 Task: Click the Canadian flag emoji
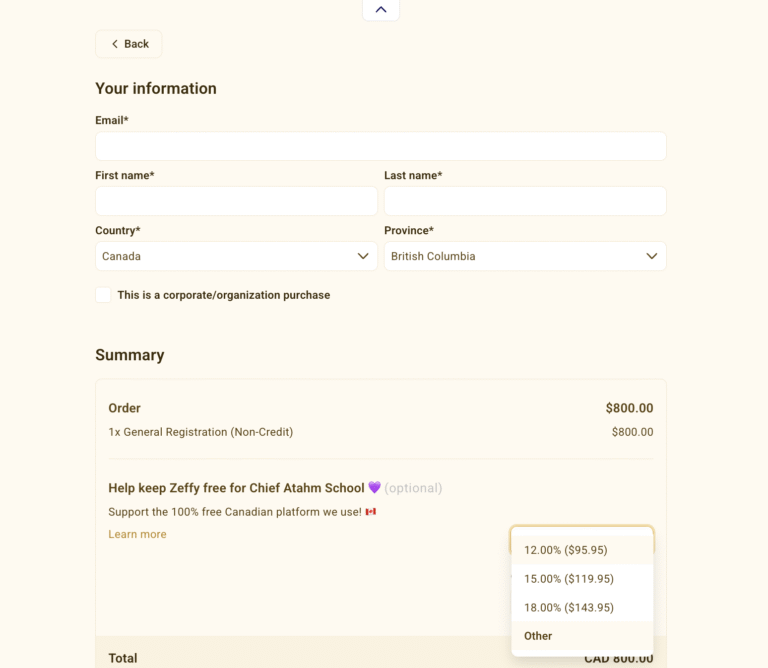[x=371, y=512]
